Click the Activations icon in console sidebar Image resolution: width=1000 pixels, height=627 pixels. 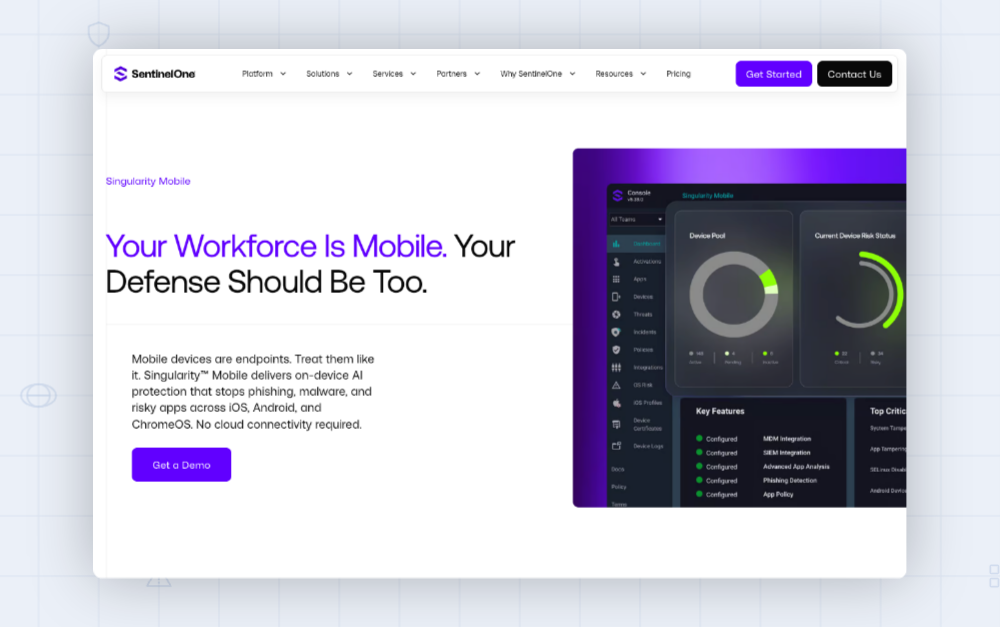[x=616, y=262]
